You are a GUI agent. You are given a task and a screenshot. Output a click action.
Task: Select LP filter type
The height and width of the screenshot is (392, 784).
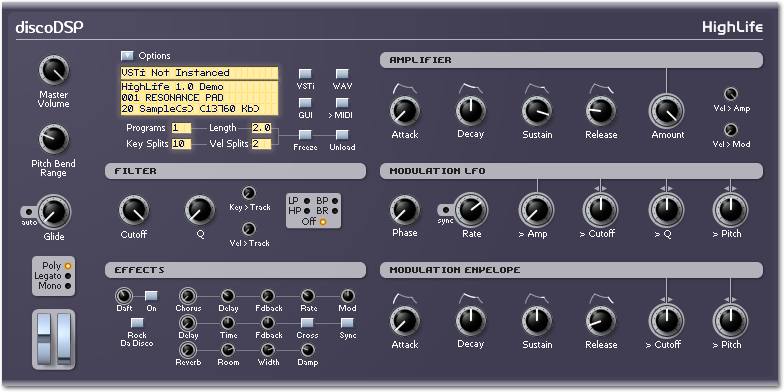point(306,201)
